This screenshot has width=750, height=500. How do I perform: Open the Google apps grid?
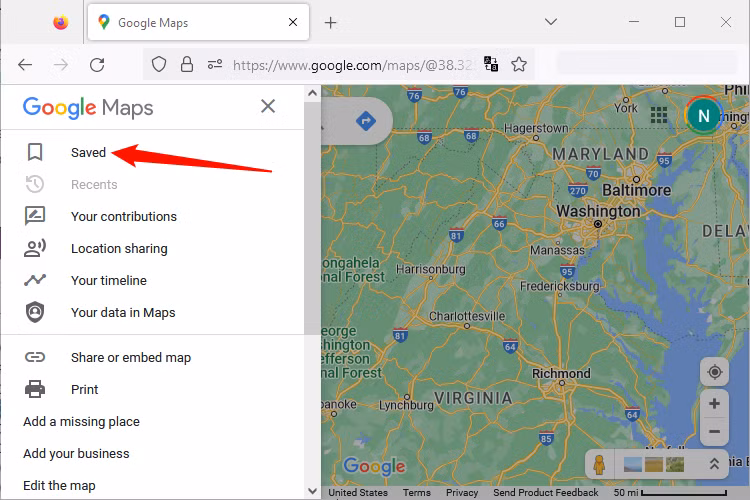pyautogui.click(x=659, y=116)
